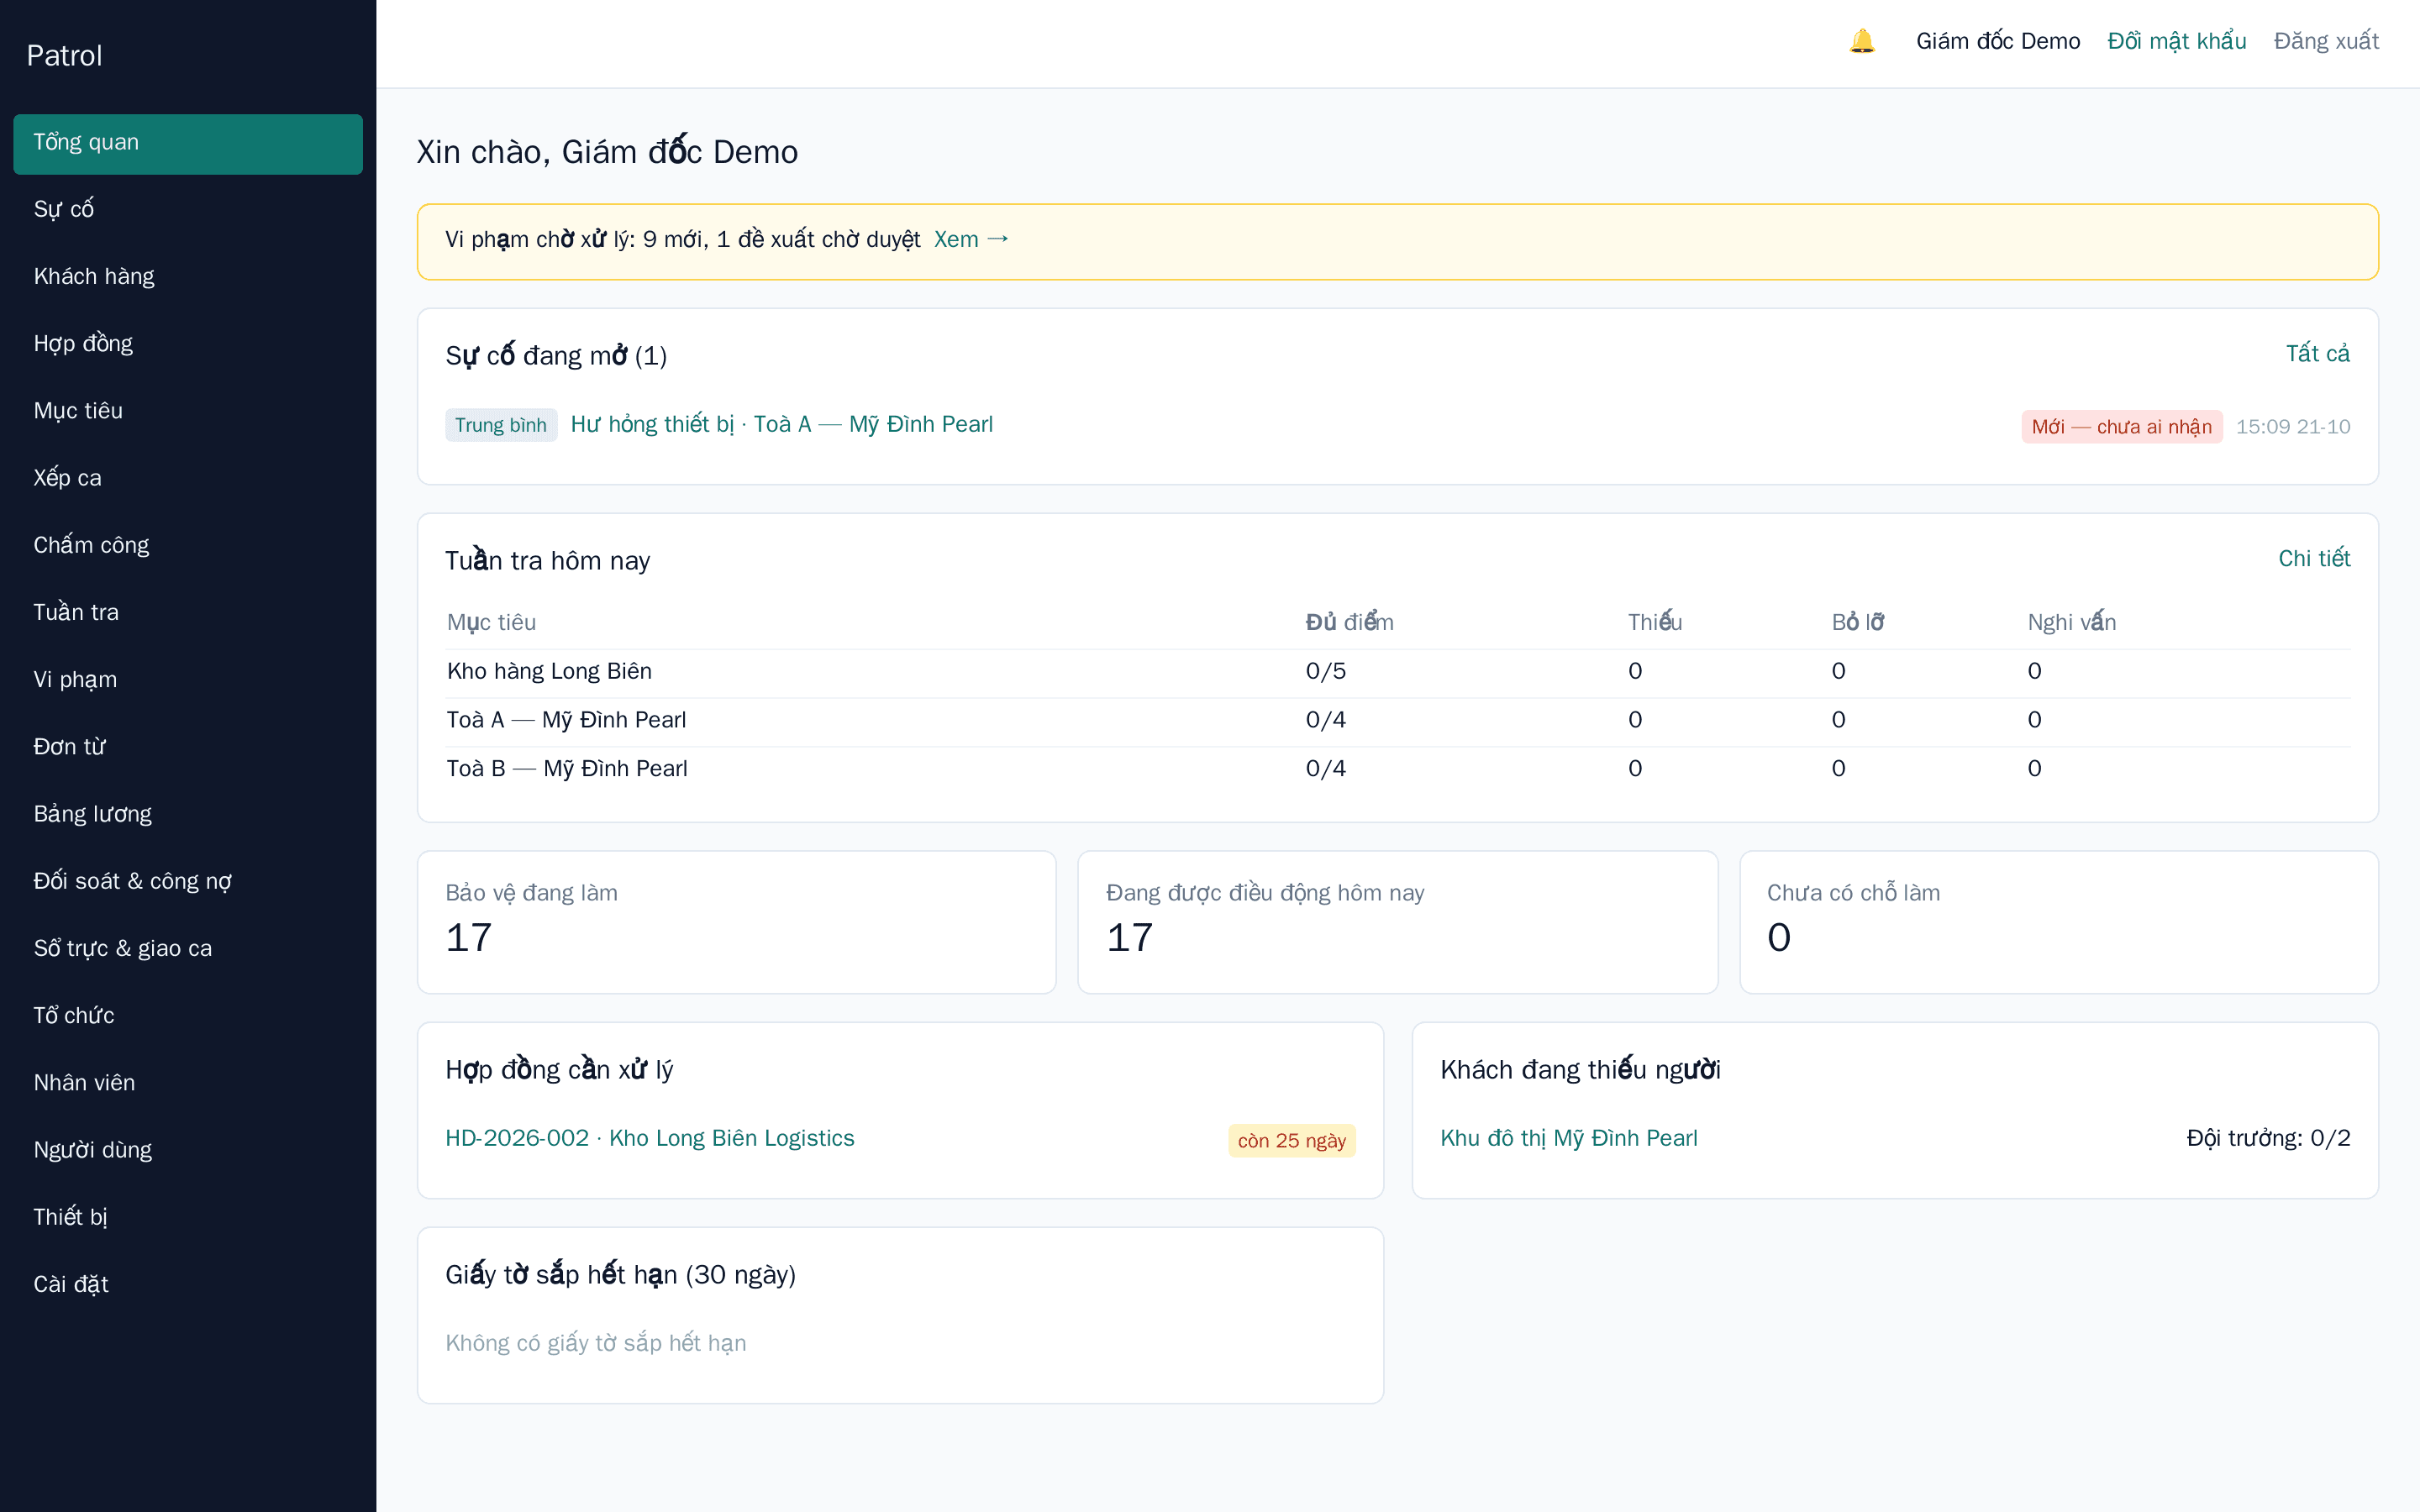Screen dimensions: 2420x1512
Task: Click Đổi mật khẩu link
Action: point(2176,41)
